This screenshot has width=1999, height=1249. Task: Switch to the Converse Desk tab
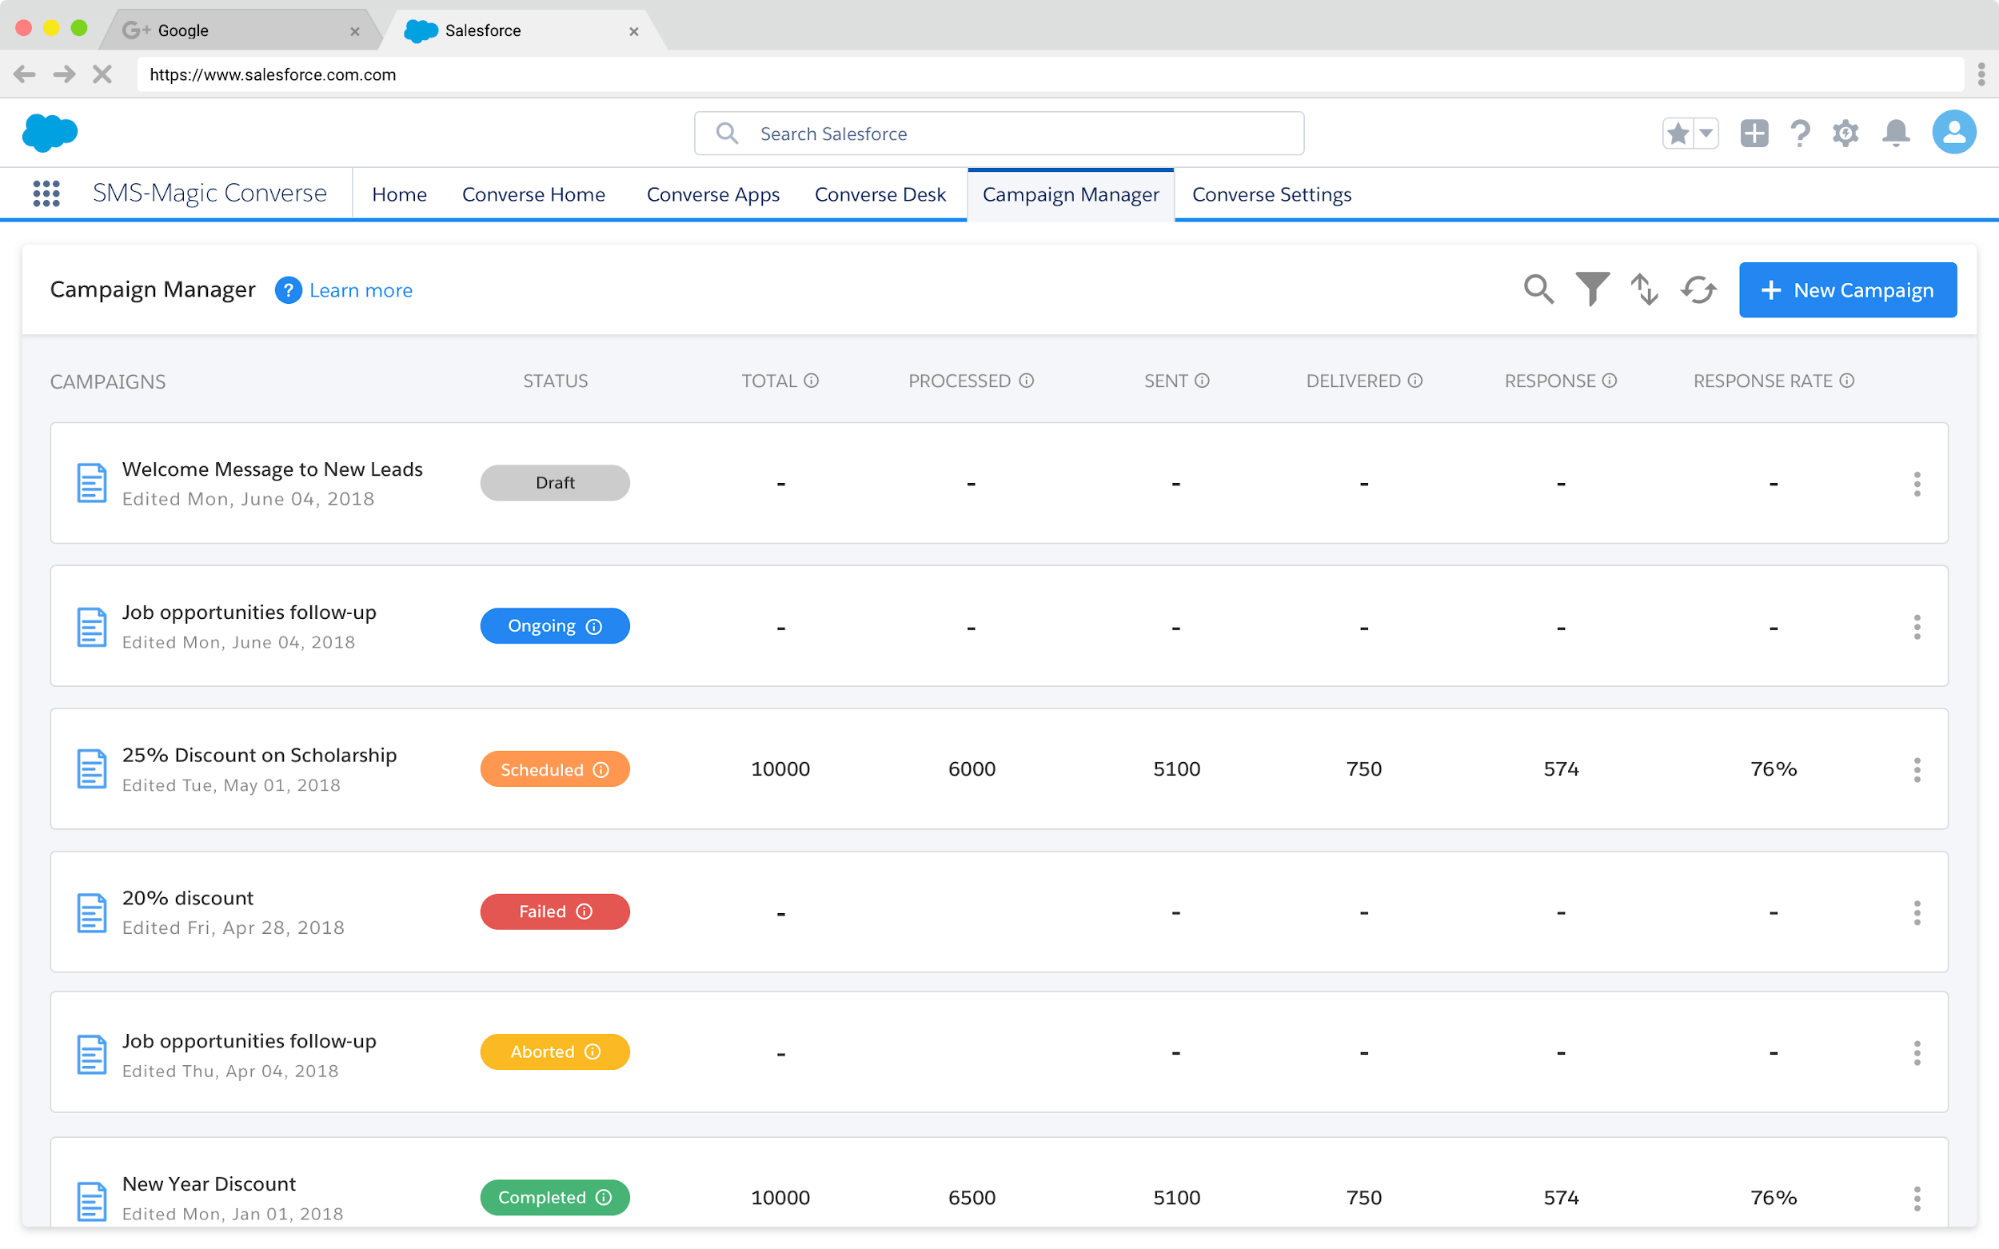[880, 194]
